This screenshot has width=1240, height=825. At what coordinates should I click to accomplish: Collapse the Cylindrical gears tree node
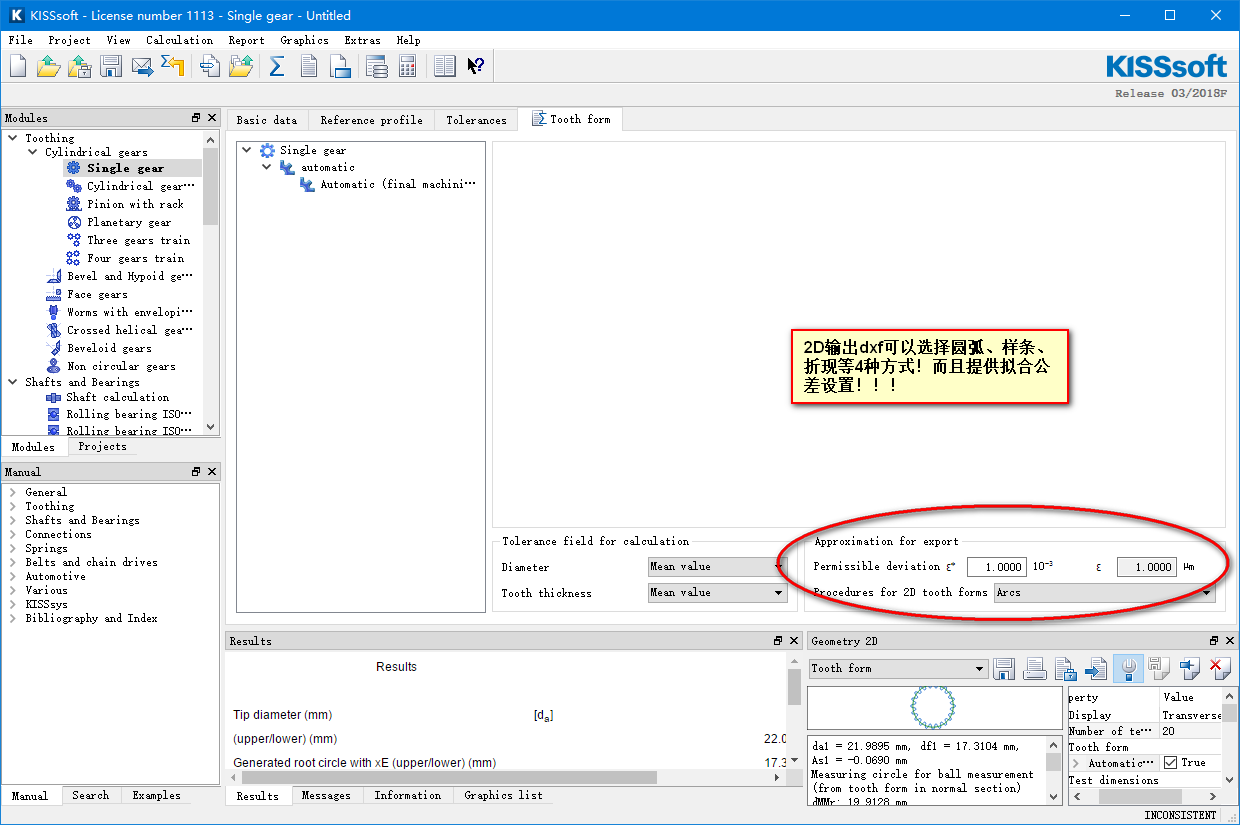[32, 153]
